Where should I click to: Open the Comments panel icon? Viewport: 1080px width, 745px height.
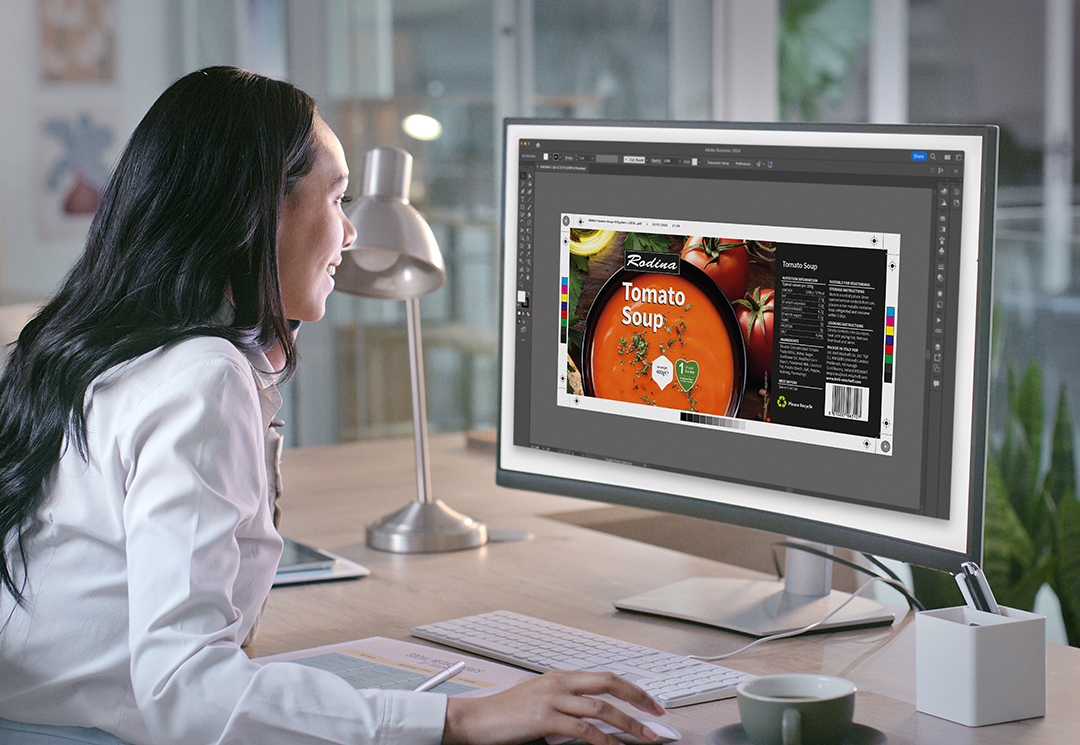[937, 383]
